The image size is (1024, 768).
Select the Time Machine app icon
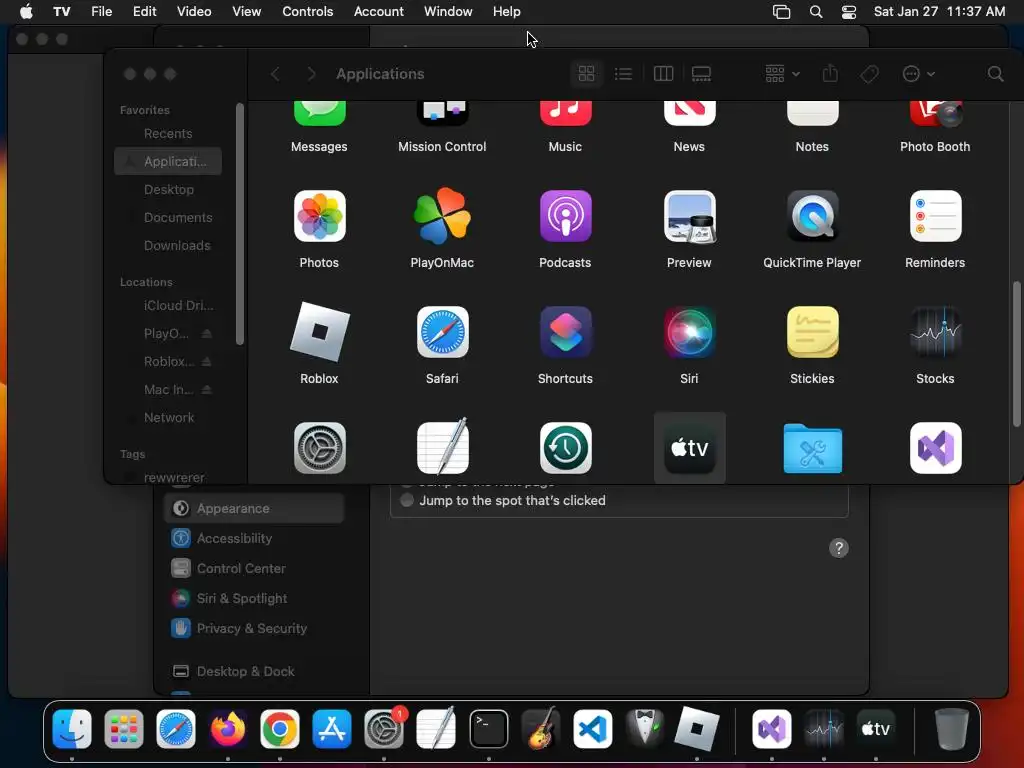point(566,448)
